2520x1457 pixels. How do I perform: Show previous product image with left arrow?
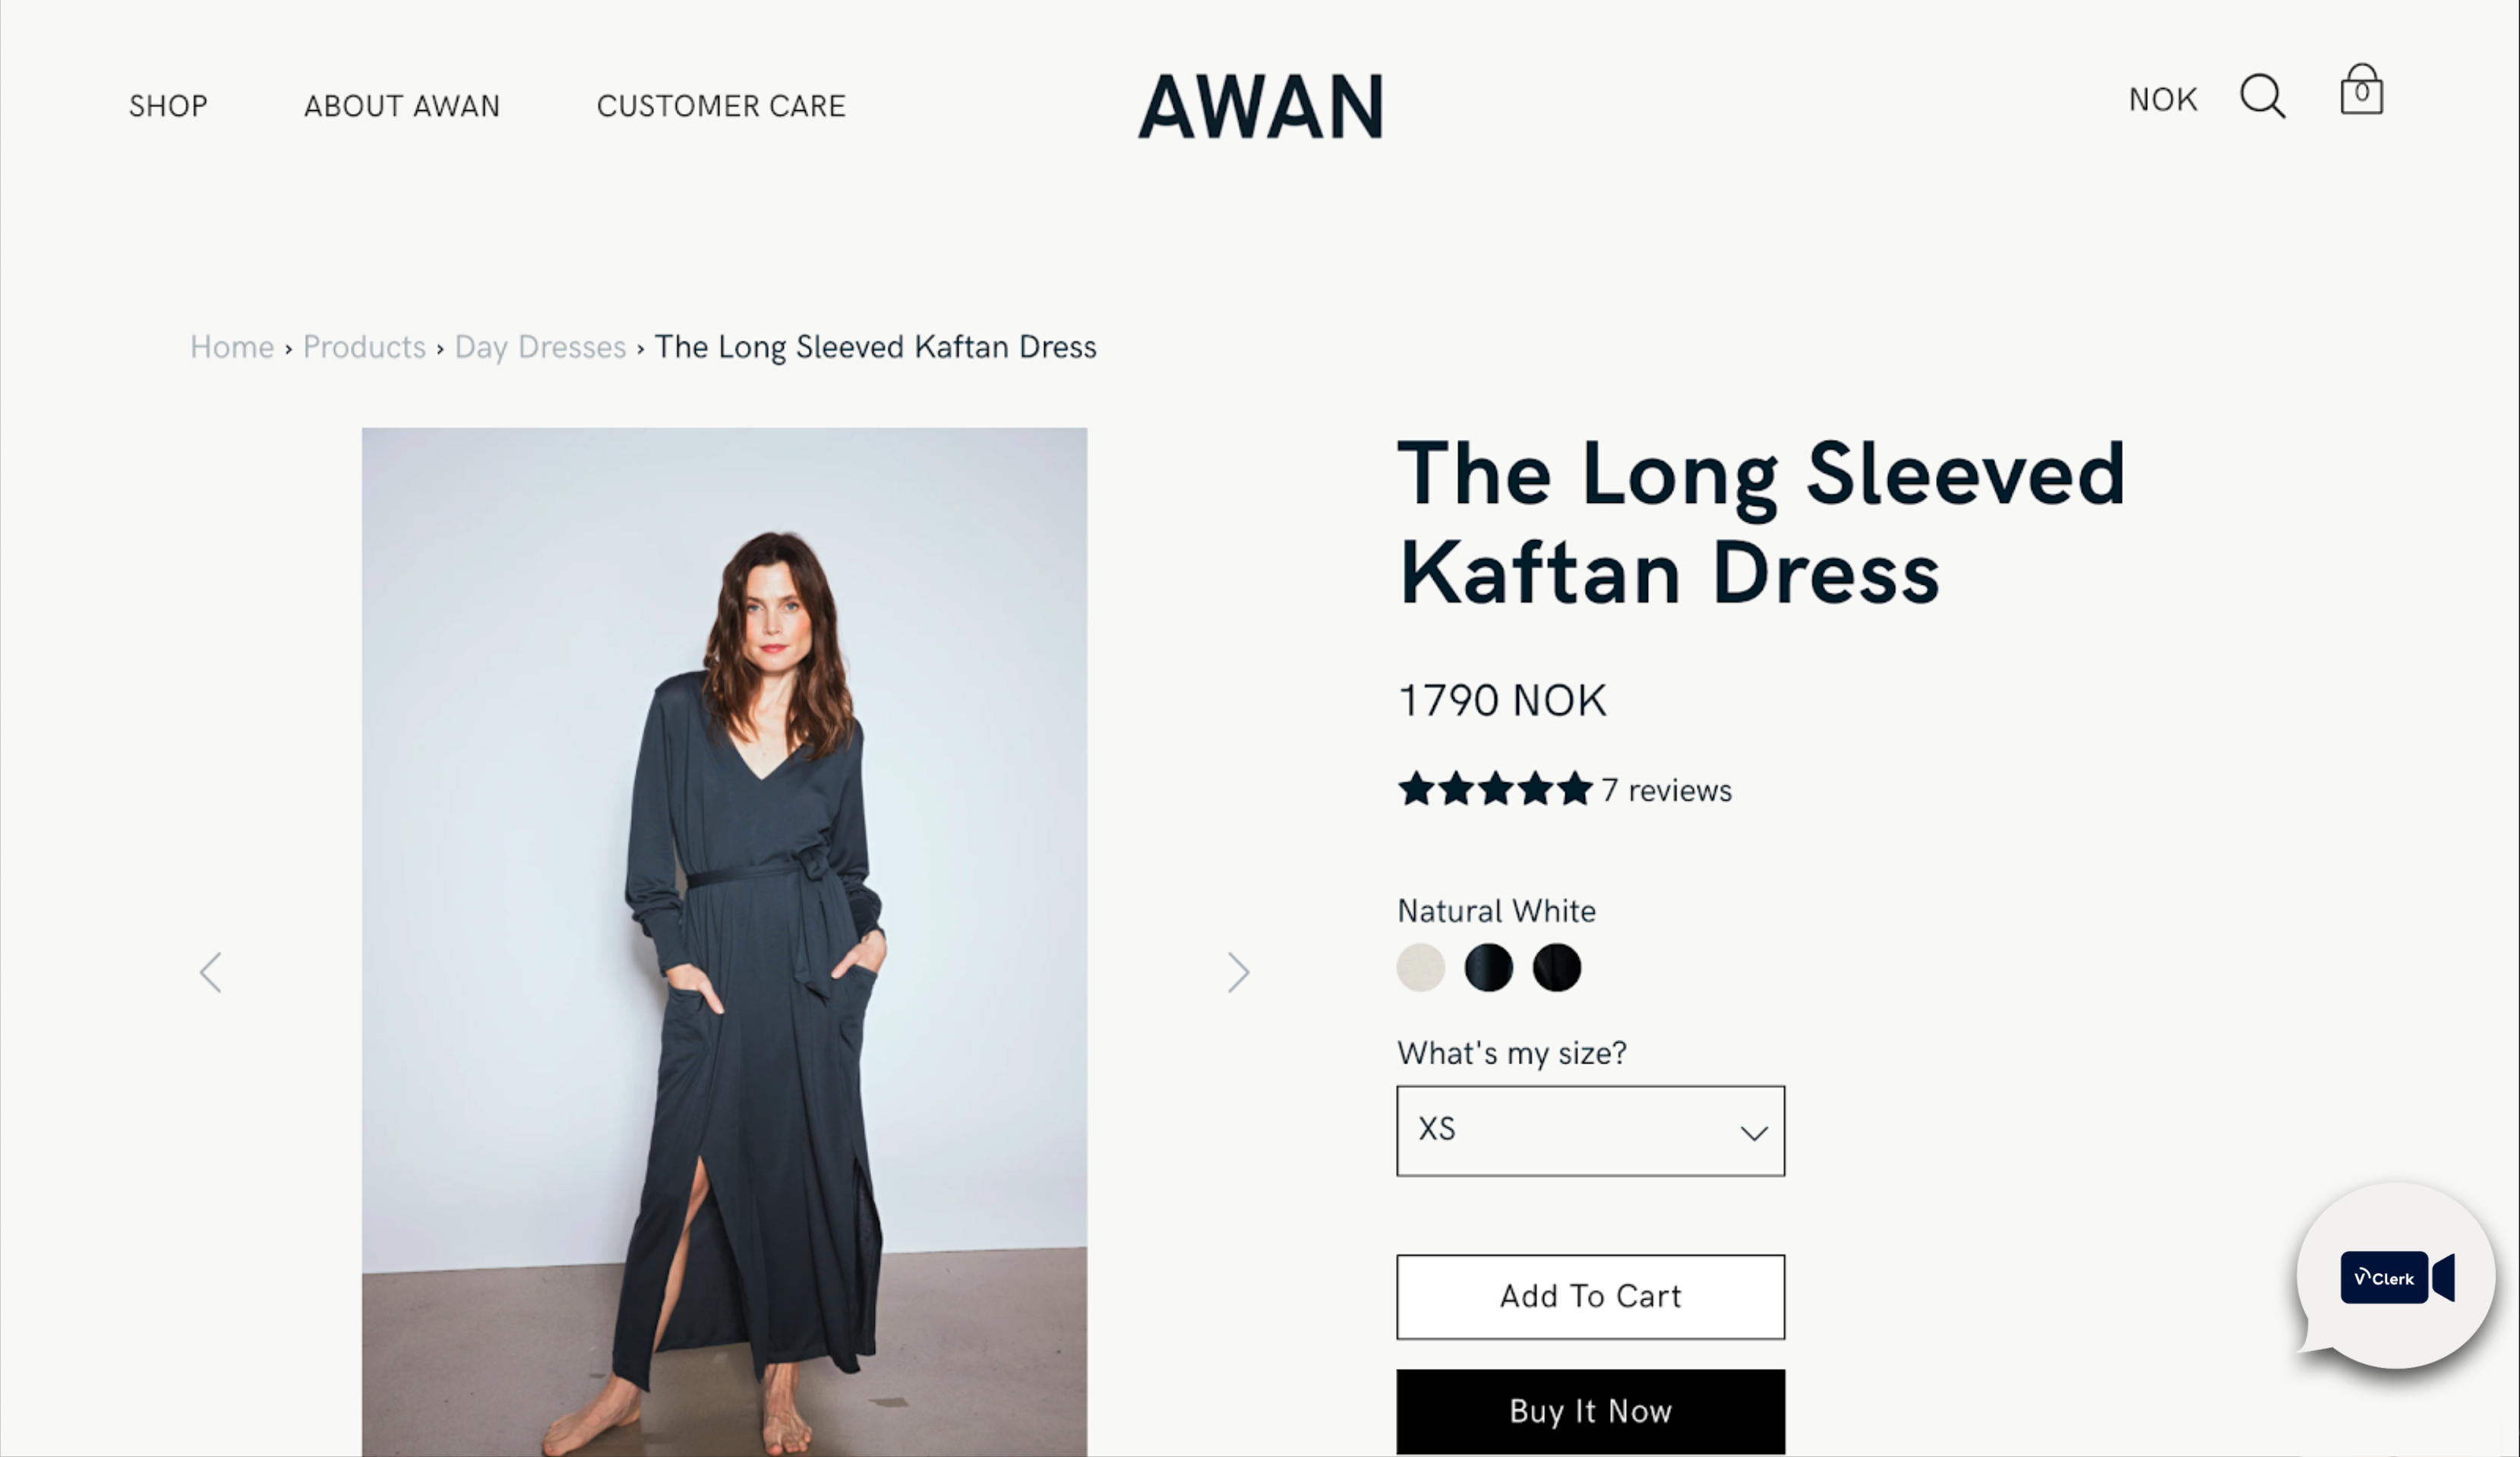(210, 972)
